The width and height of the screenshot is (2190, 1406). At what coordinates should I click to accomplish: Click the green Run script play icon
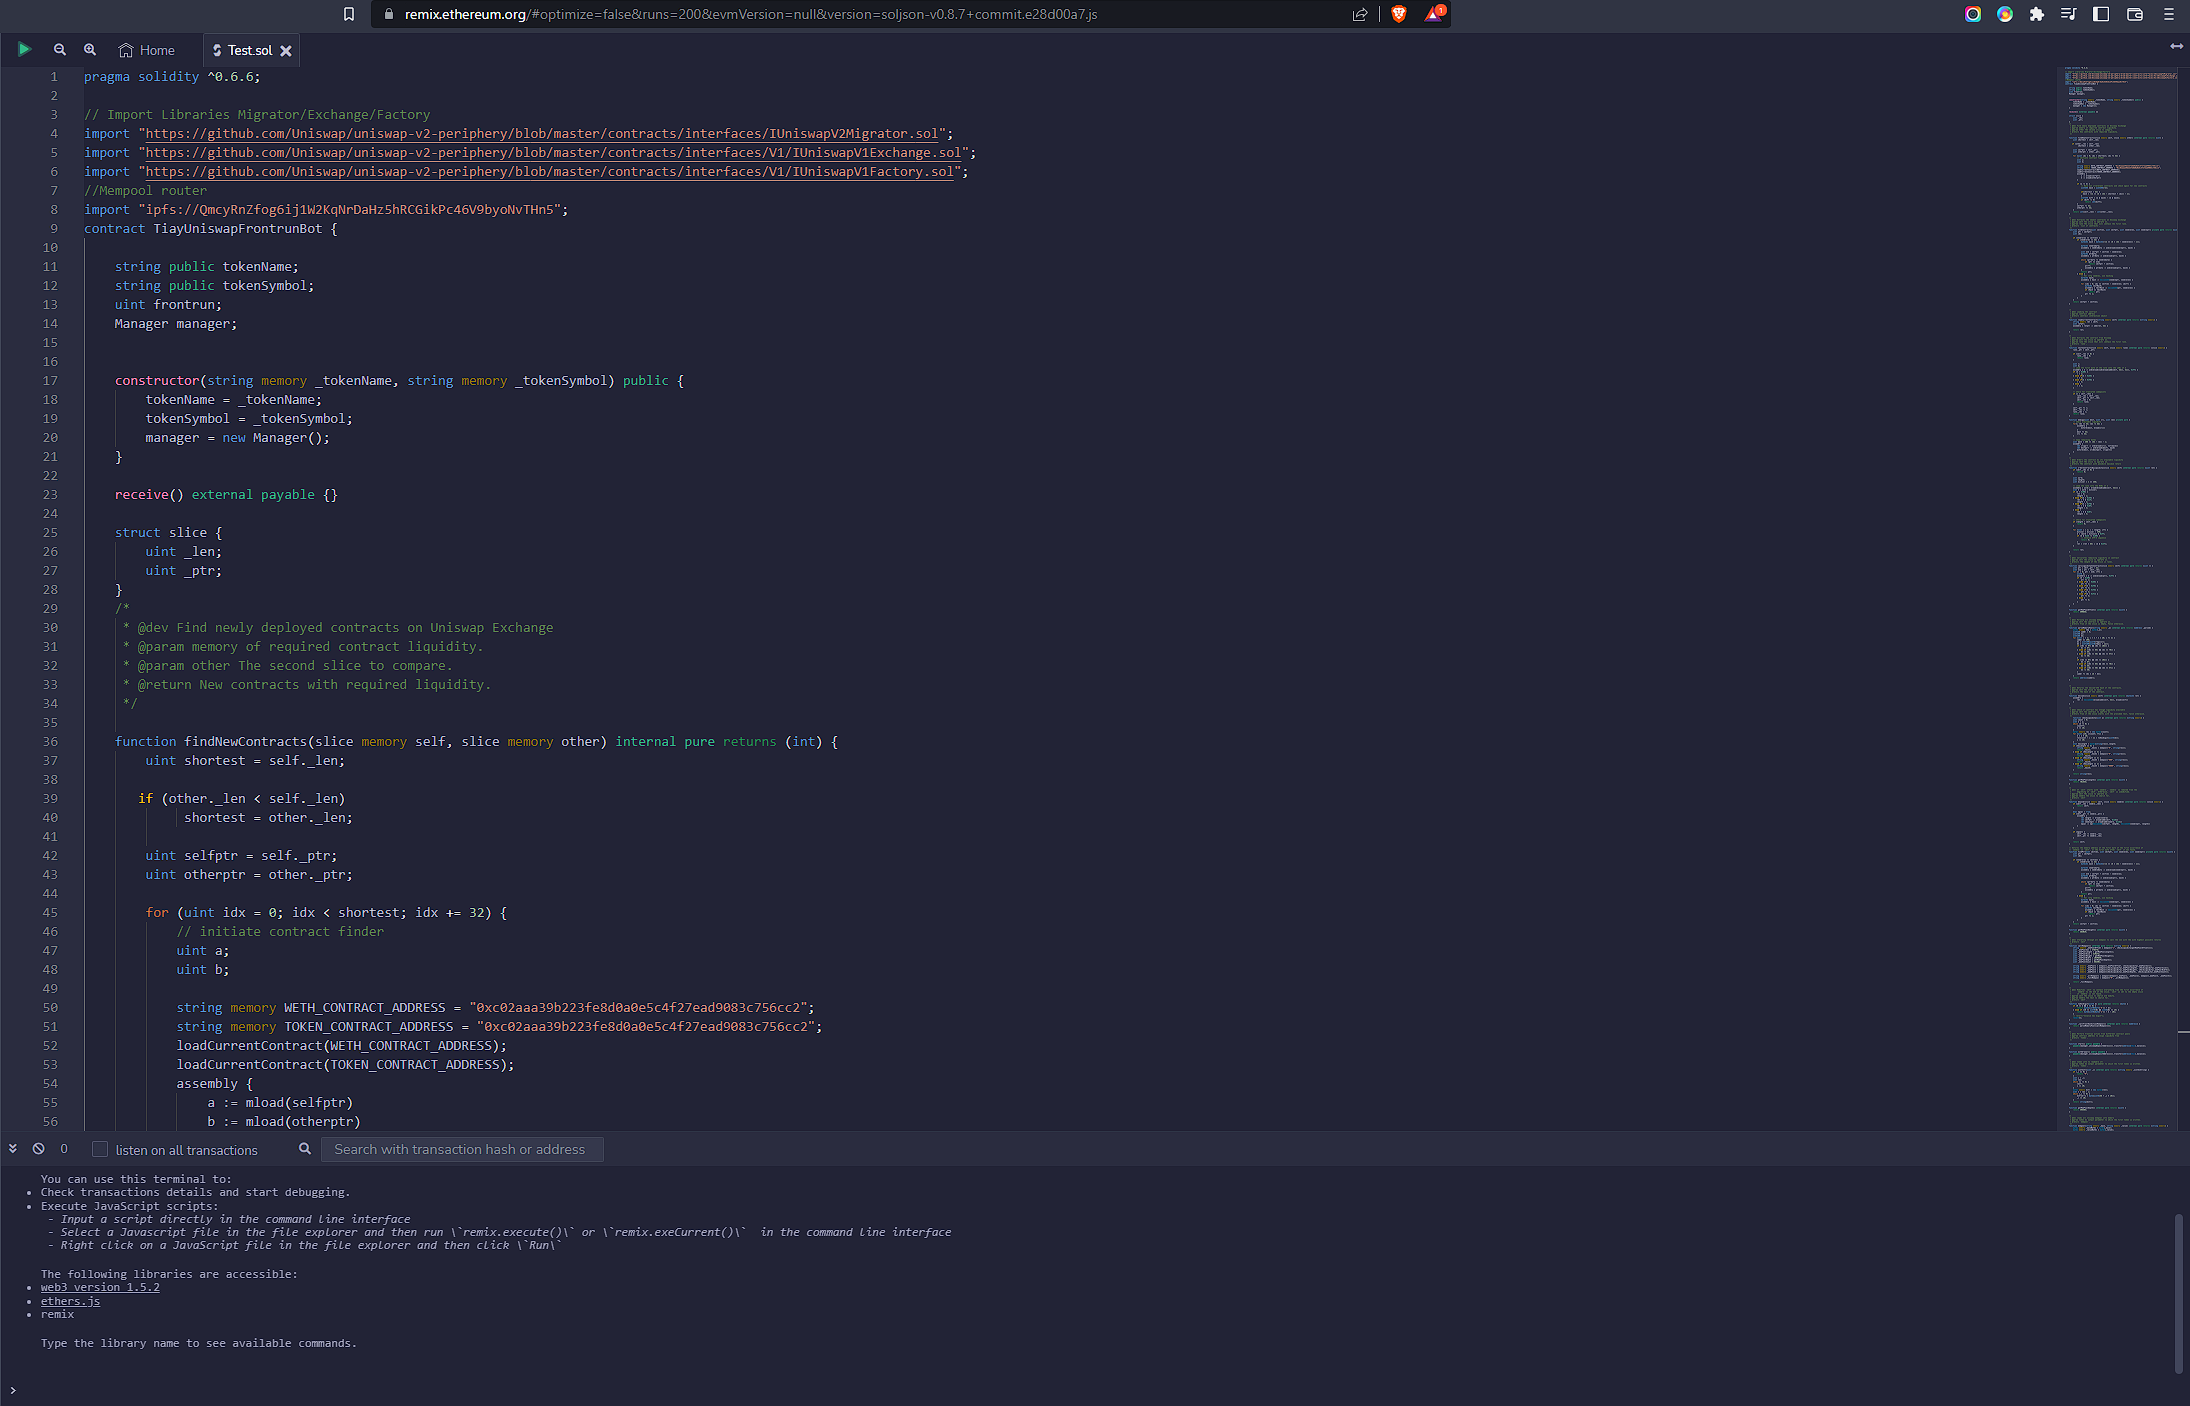[24, 49]
